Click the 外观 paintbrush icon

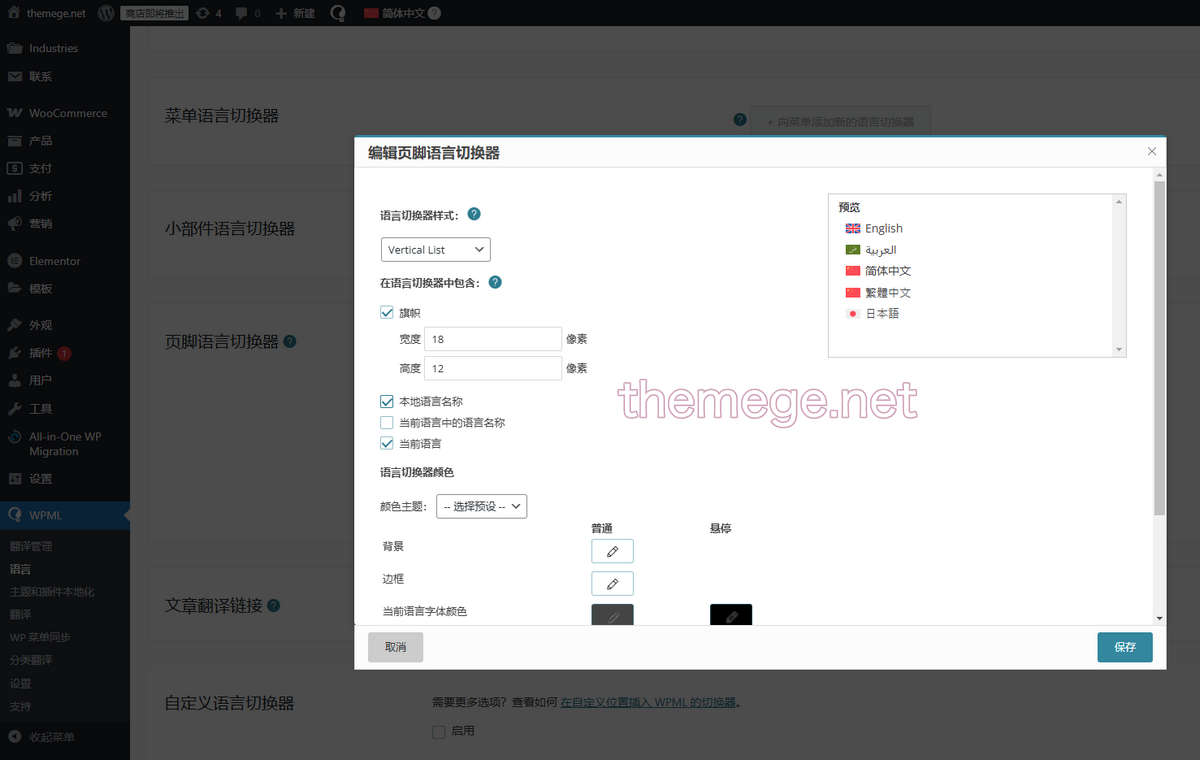click(15, 325)
